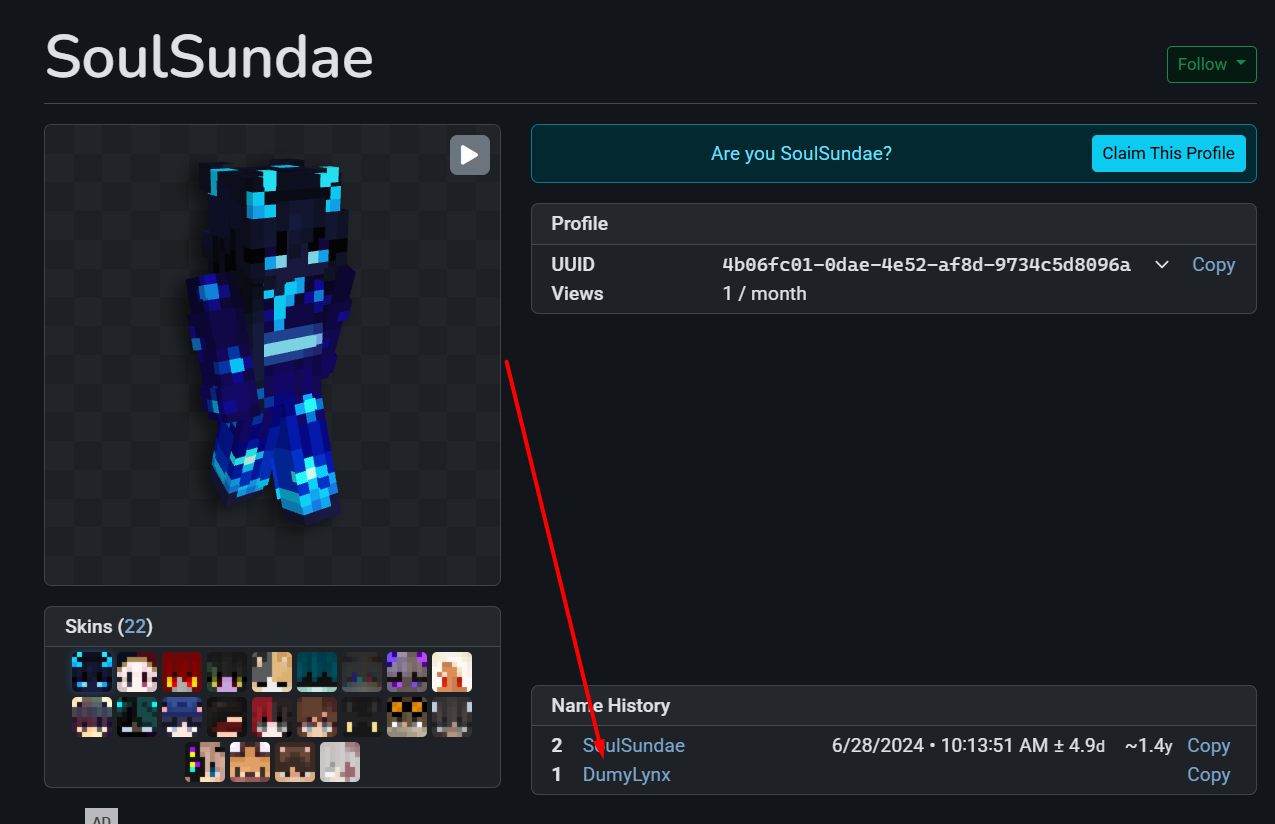Open the Follow dropdown
This screenshot has width=1275, height=824.
coord(1211,64)
